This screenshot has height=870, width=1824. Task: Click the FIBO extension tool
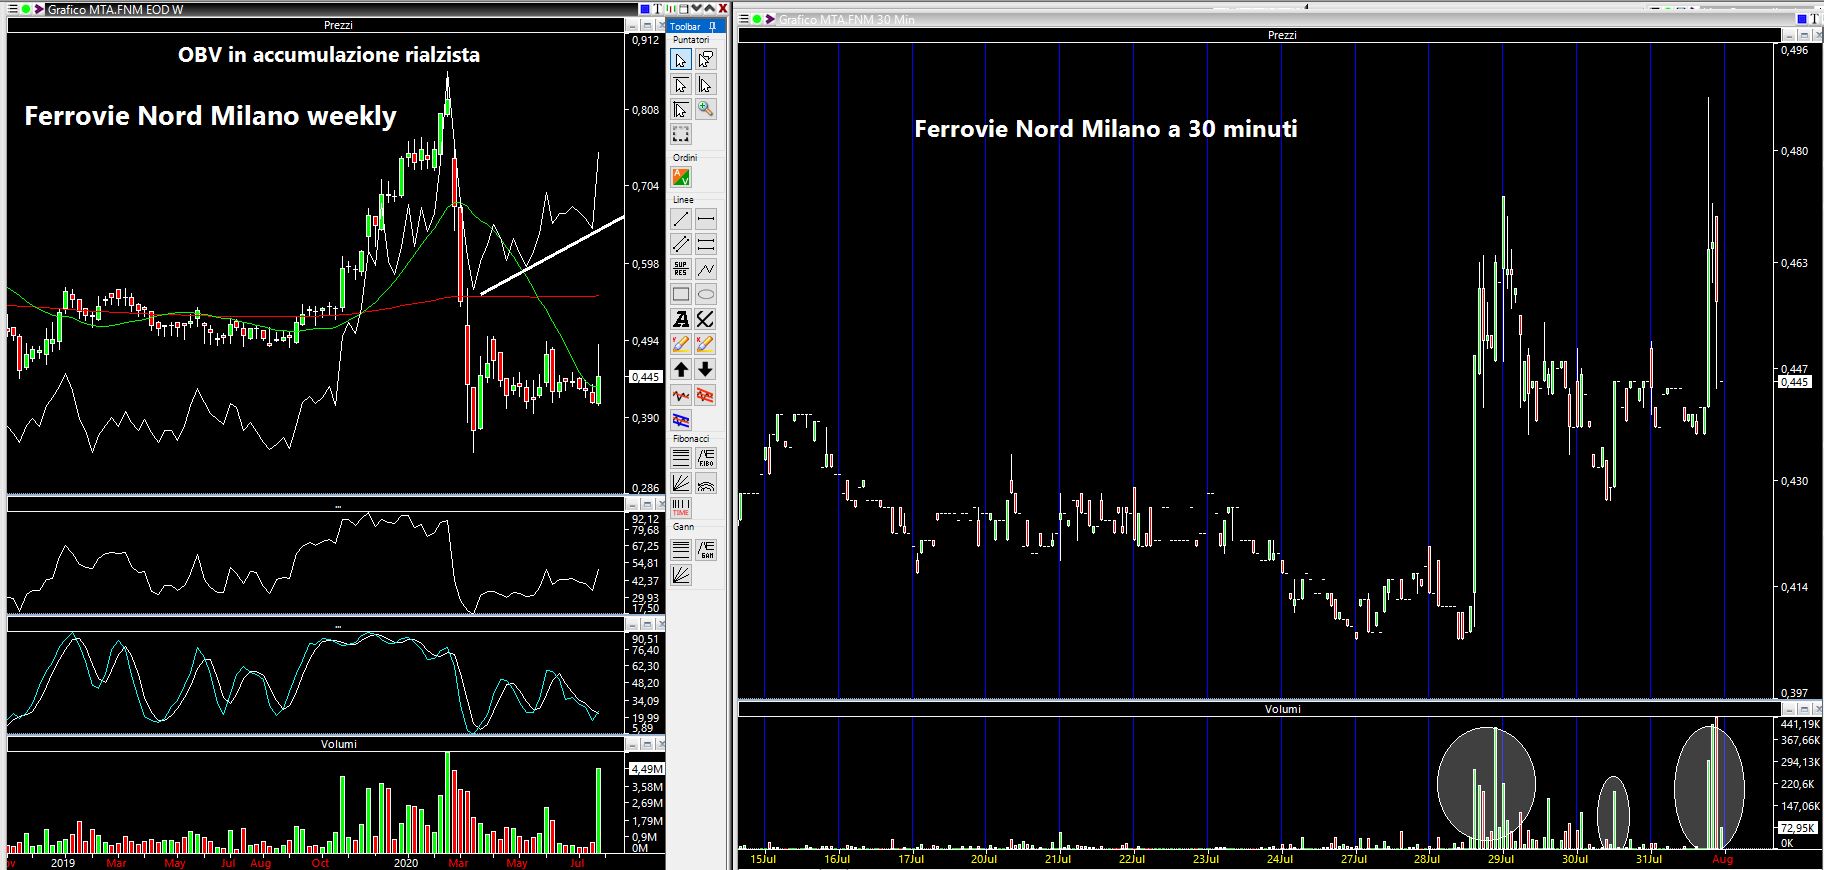point(705,458)
